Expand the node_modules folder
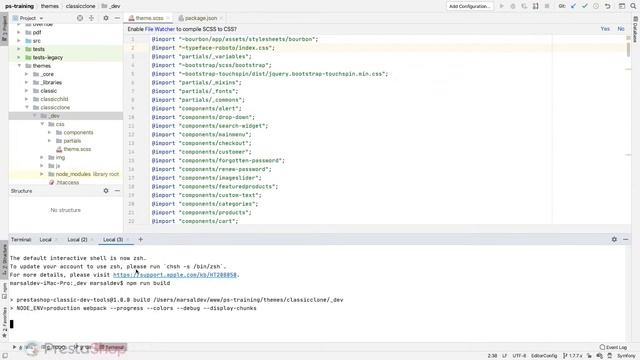640x360 pixels. [42, 174]
